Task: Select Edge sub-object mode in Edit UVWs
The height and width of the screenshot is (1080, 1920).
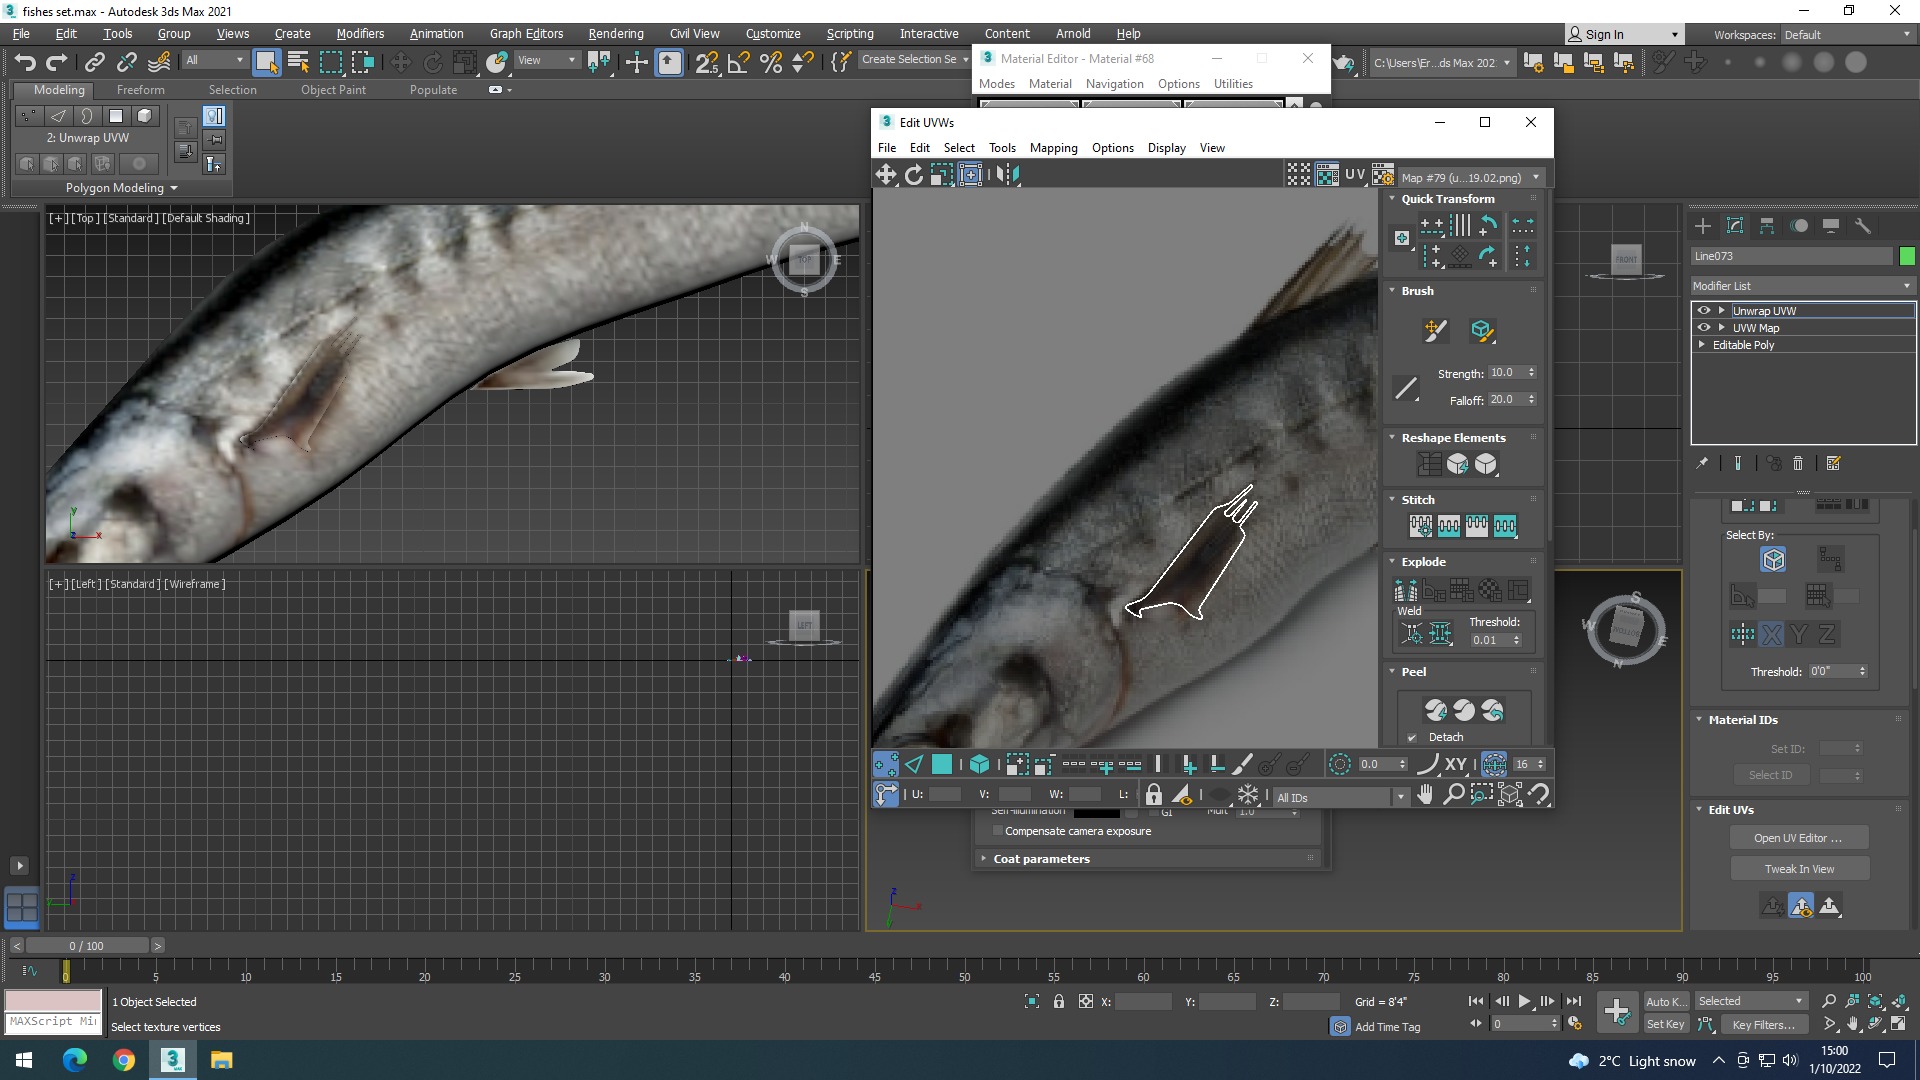Action: pos(914,765)
